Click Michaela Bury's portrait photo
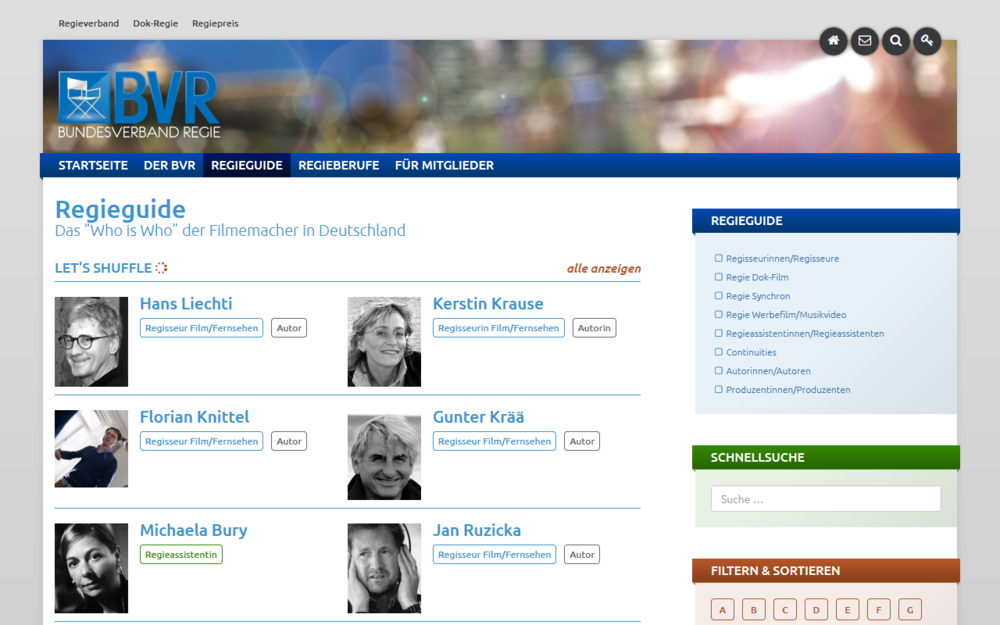This screenshot has width=1000, height=625. (x=91, y=568)
